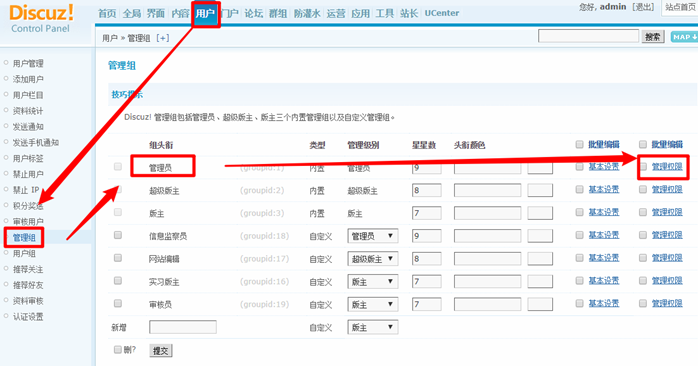Open the UCenter top menu
Viewport: 699px width, 367px height.
point(441,13)
